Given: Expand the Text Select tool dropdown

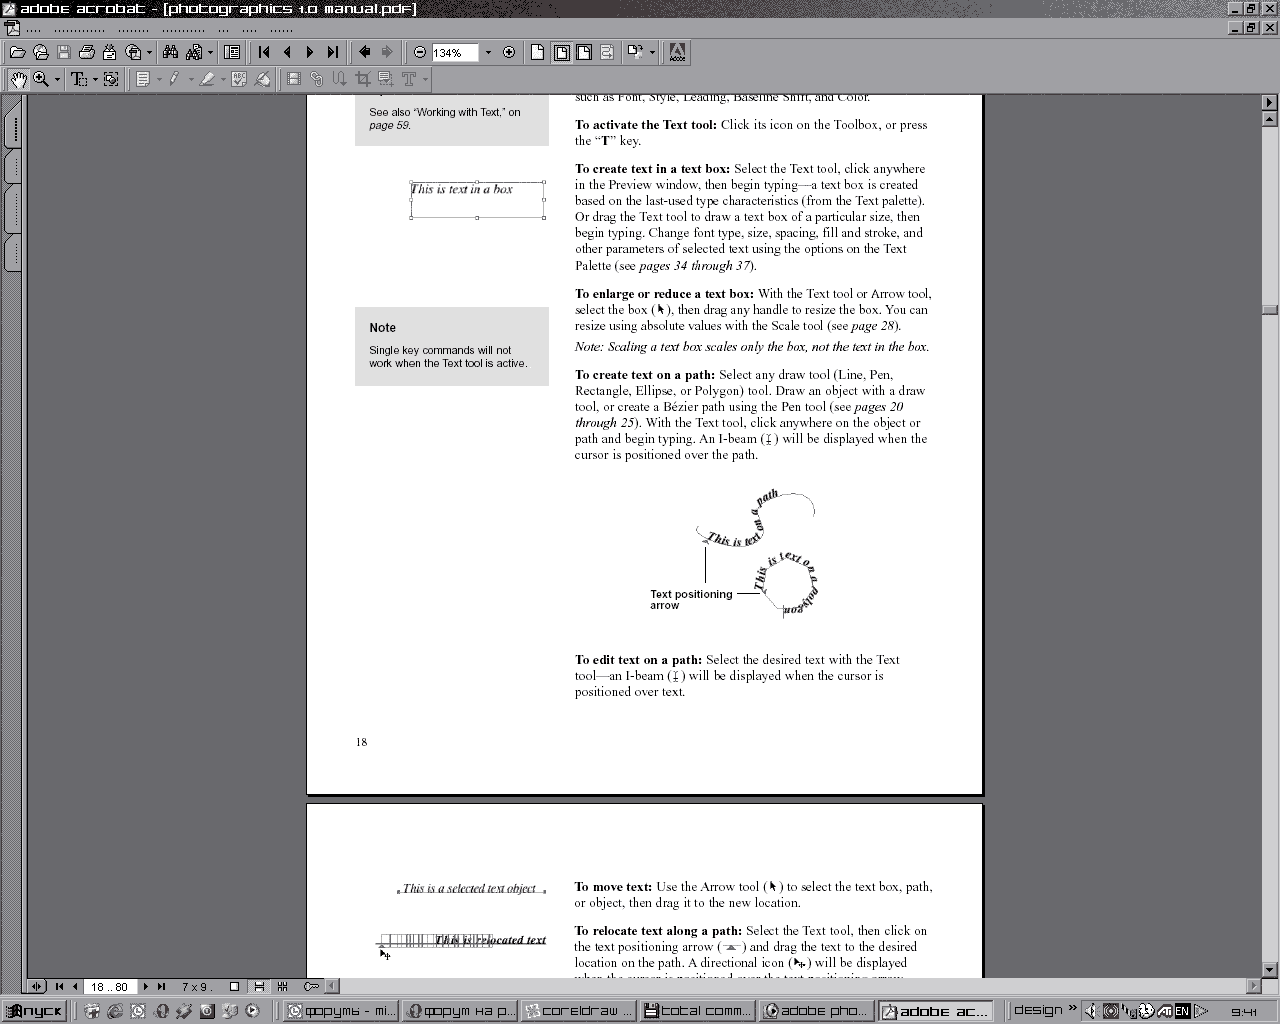Looking at the screenshot, I should pyautogui.click(x=95, y=79).
